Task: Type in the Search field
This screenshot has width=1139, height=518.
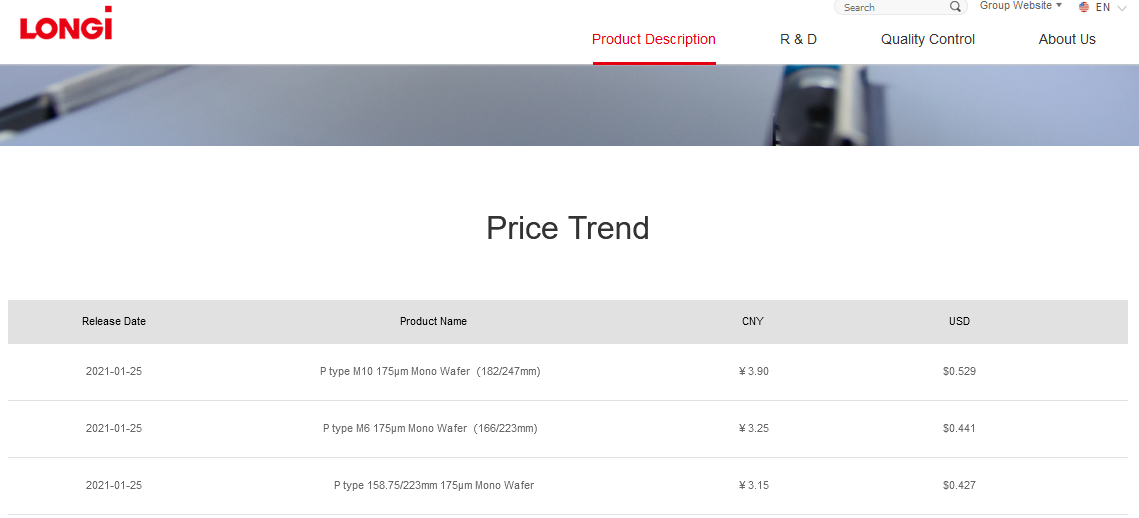Action: click(892, 7)
